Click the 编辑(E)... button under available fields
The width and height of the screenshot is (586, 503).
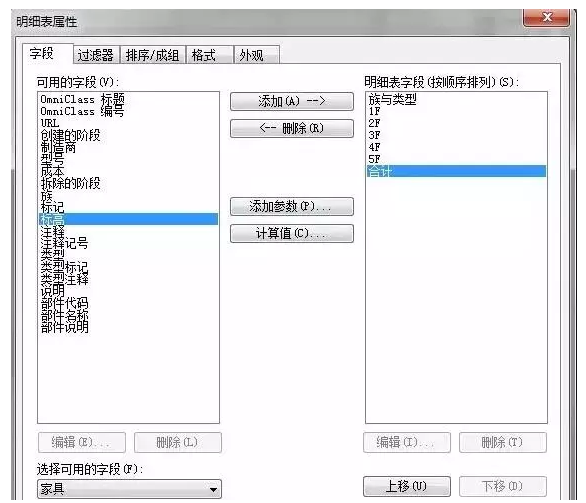(x=81, y=442)
